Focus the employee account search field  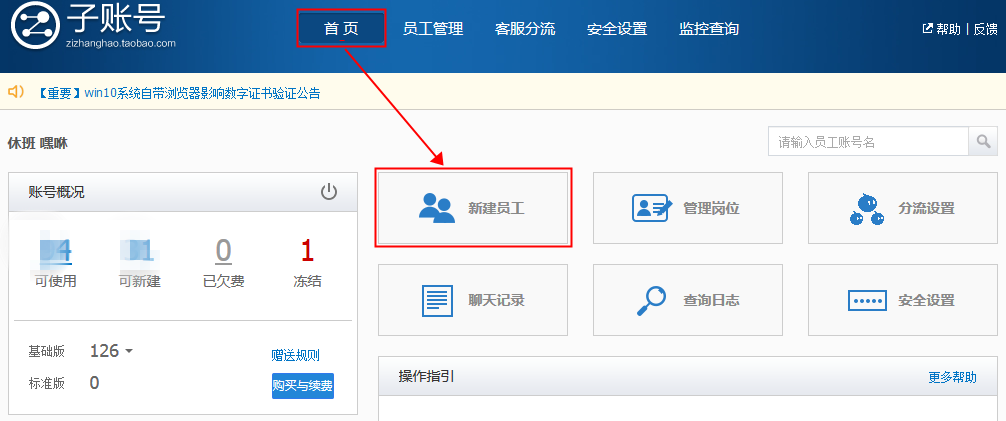868,142
